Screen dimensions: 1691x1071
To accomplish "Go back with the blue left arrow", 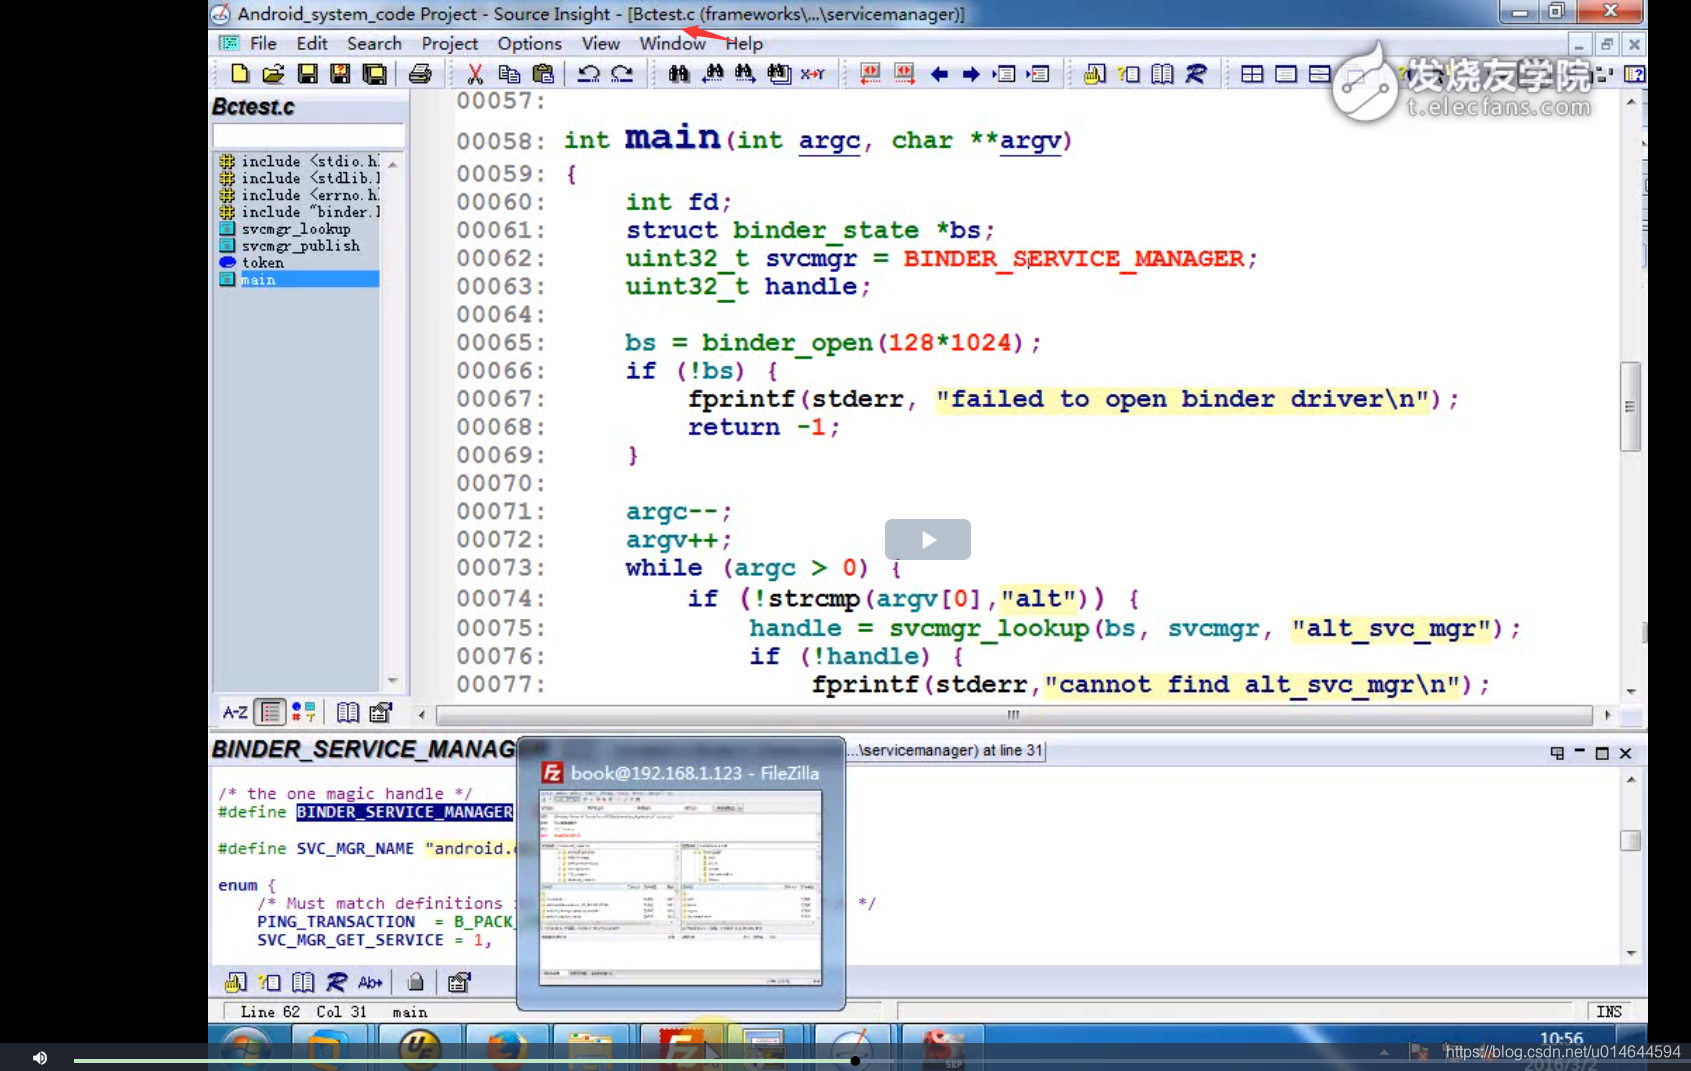I will (x=939, y=74).
